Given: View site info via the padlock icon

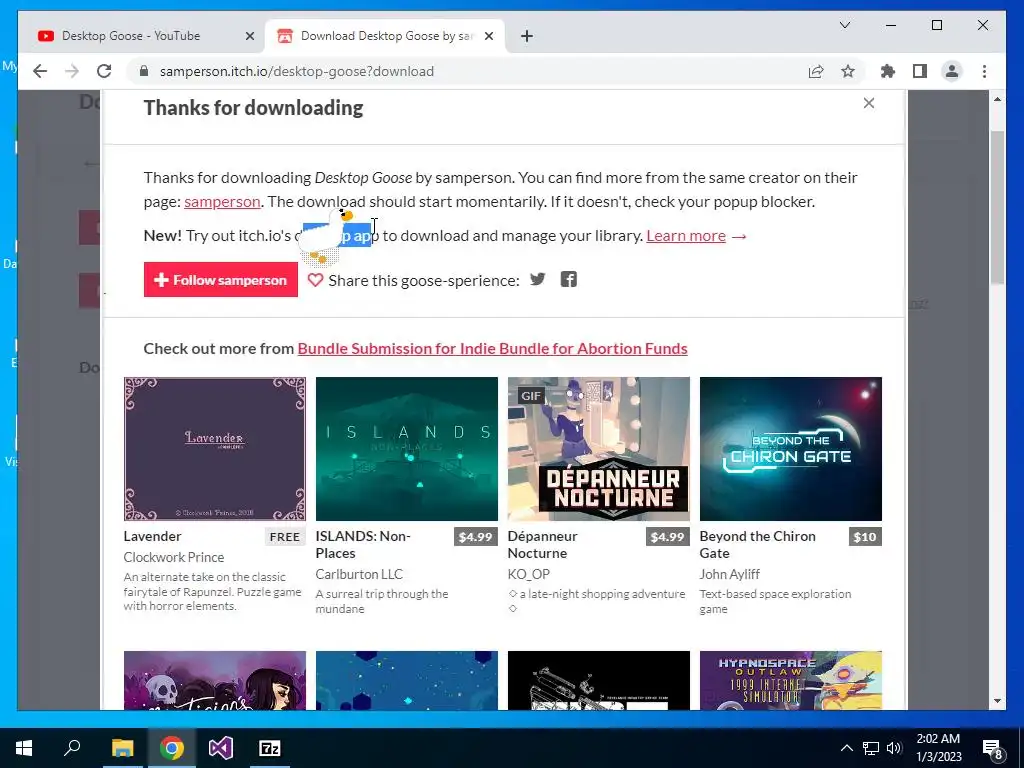Looking at the screenshot, I should [x=144, y=71].
